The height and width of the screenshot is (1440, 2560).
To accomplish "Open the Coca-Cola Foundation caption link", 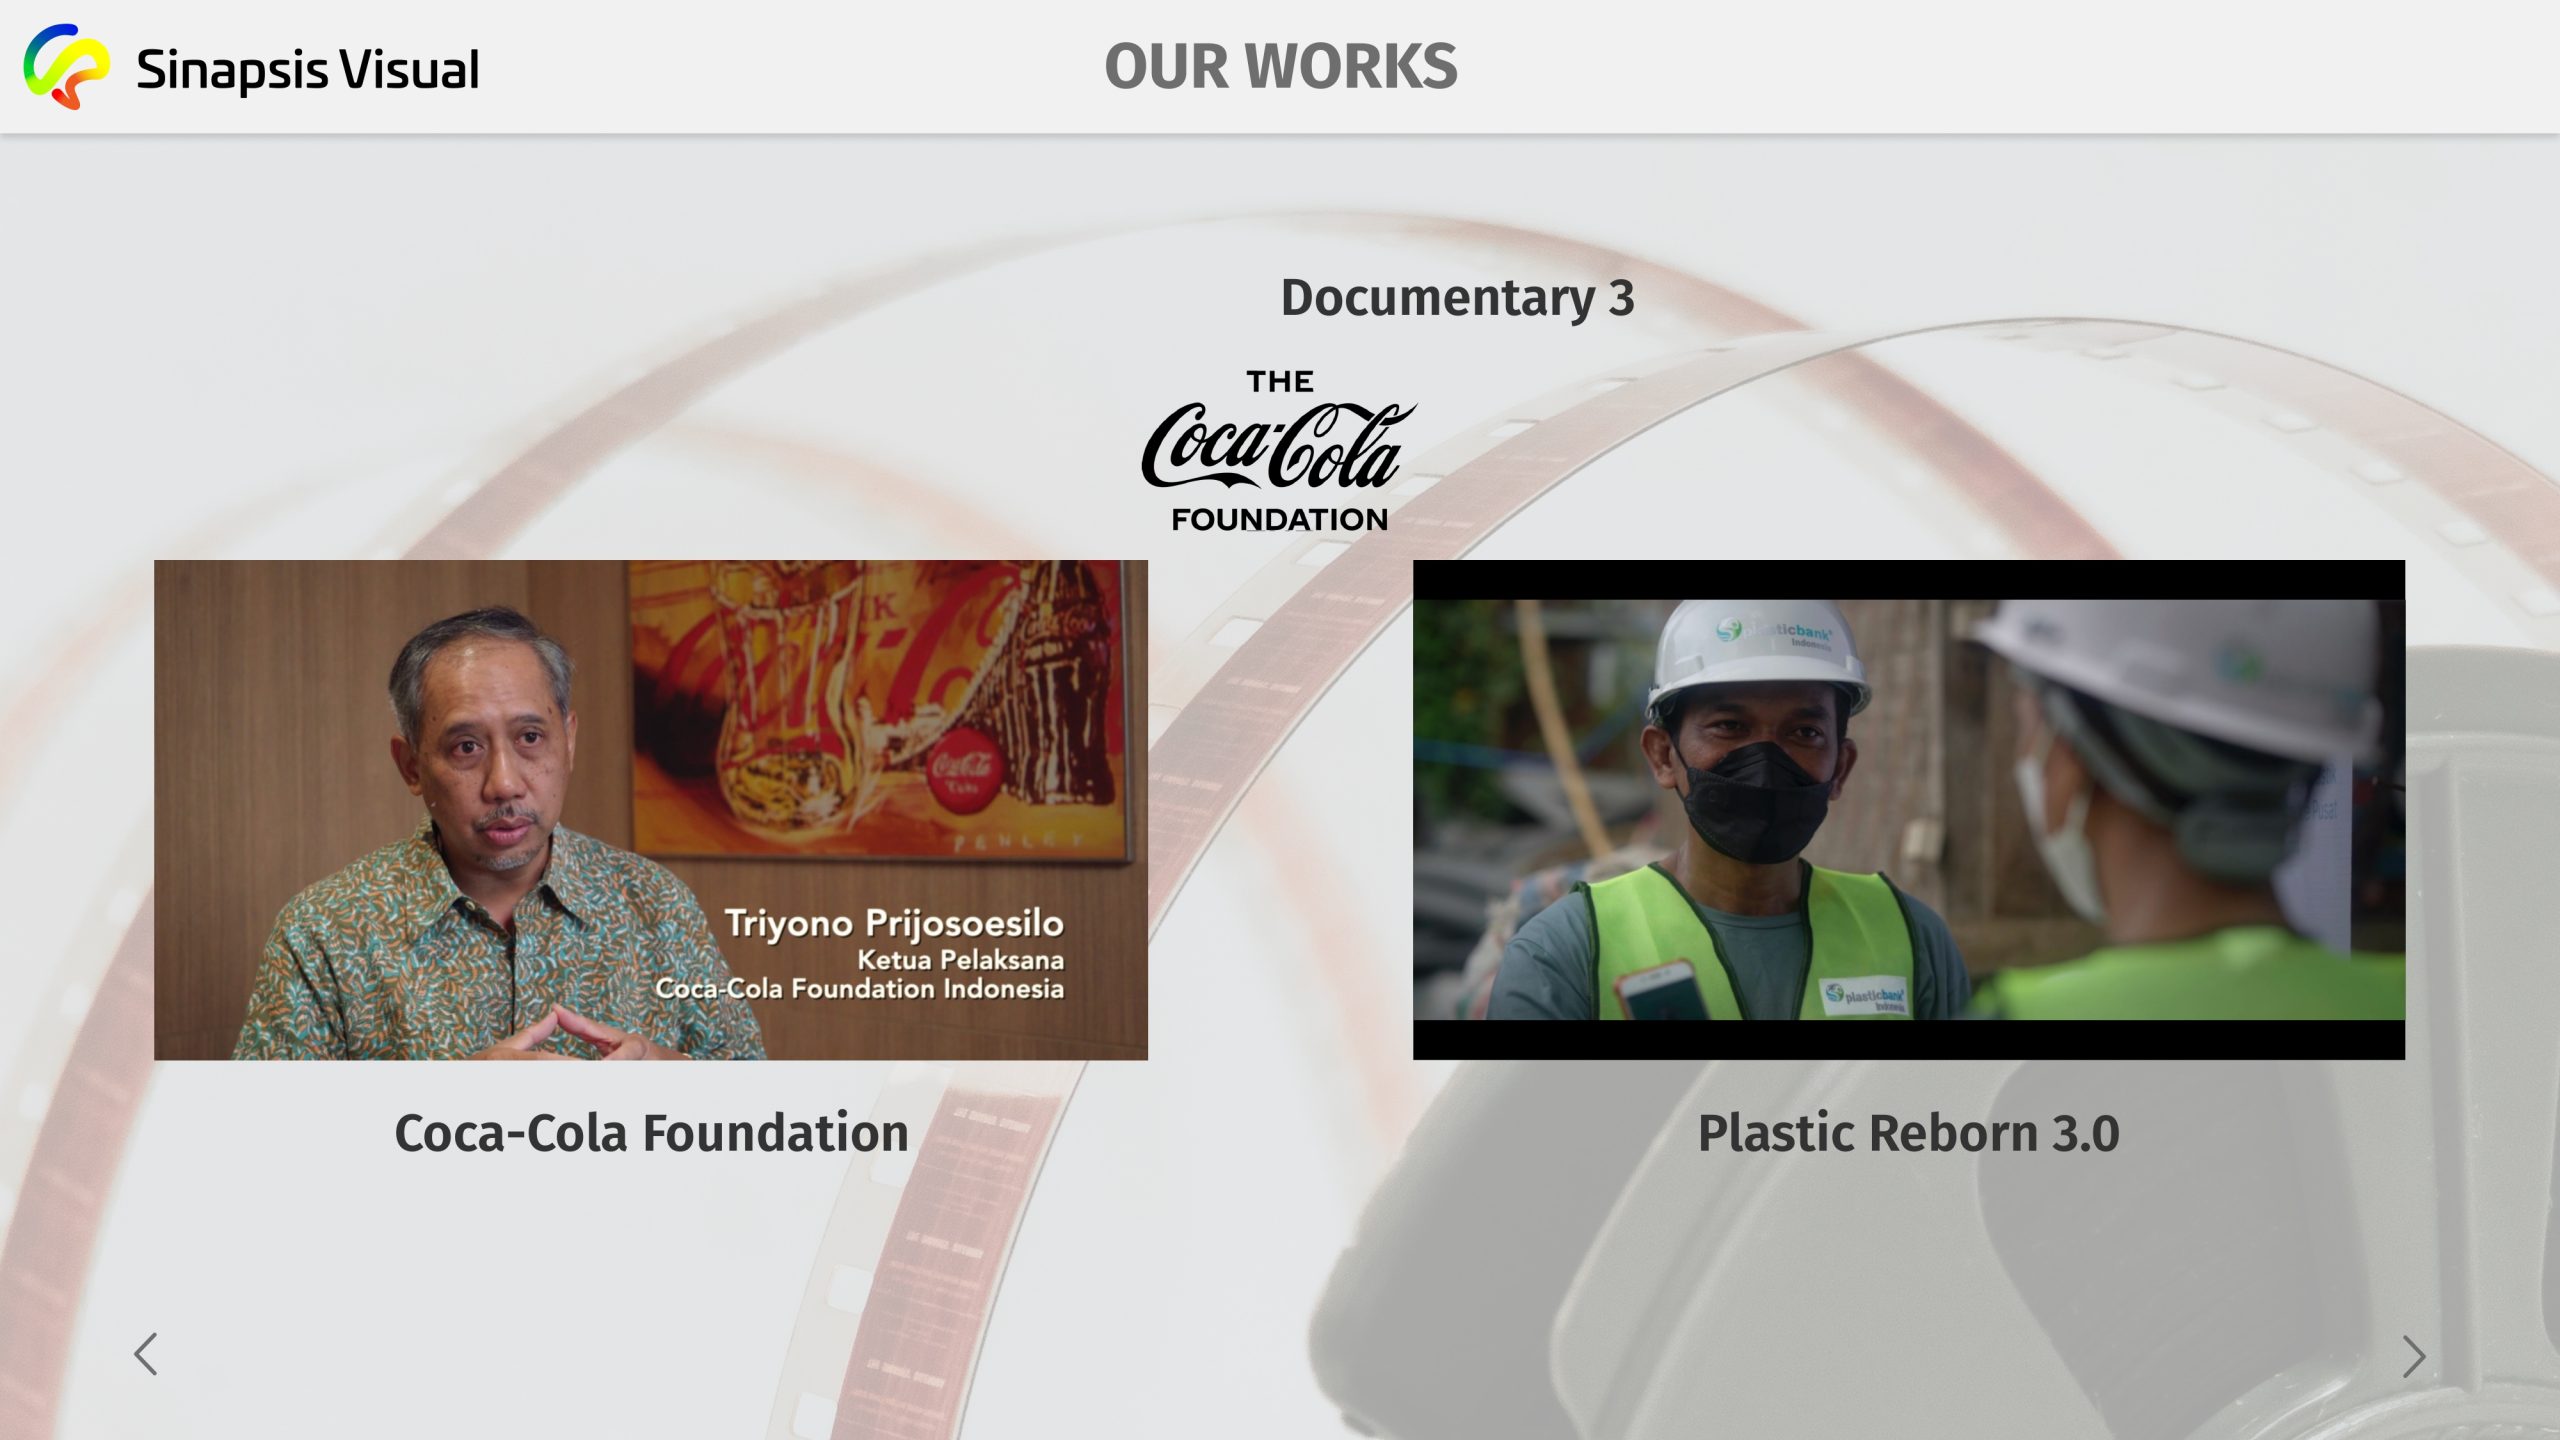I will coord(651,1133).
